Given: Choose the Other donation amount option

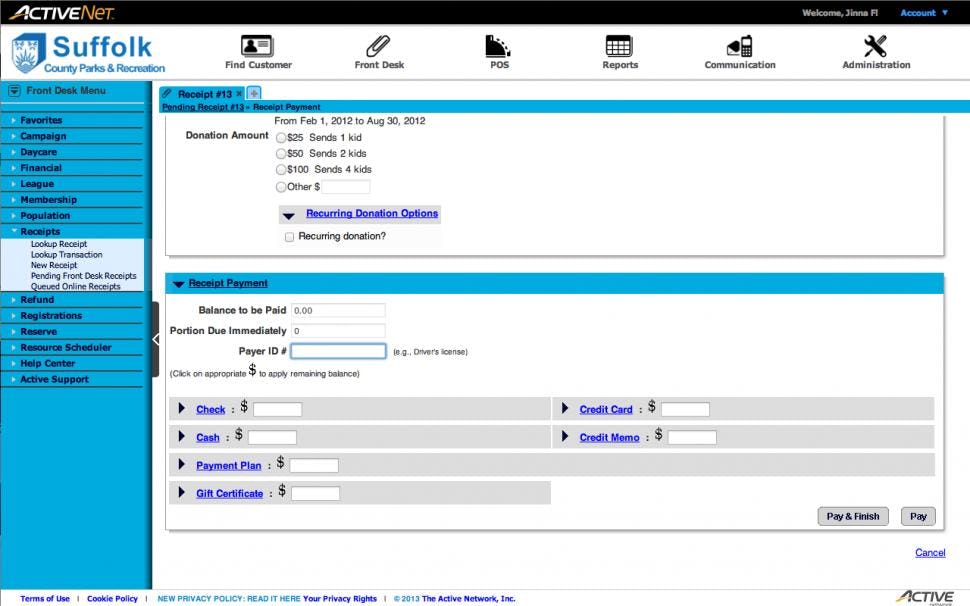Looking at the screenshot, I should tap(281, 186).
